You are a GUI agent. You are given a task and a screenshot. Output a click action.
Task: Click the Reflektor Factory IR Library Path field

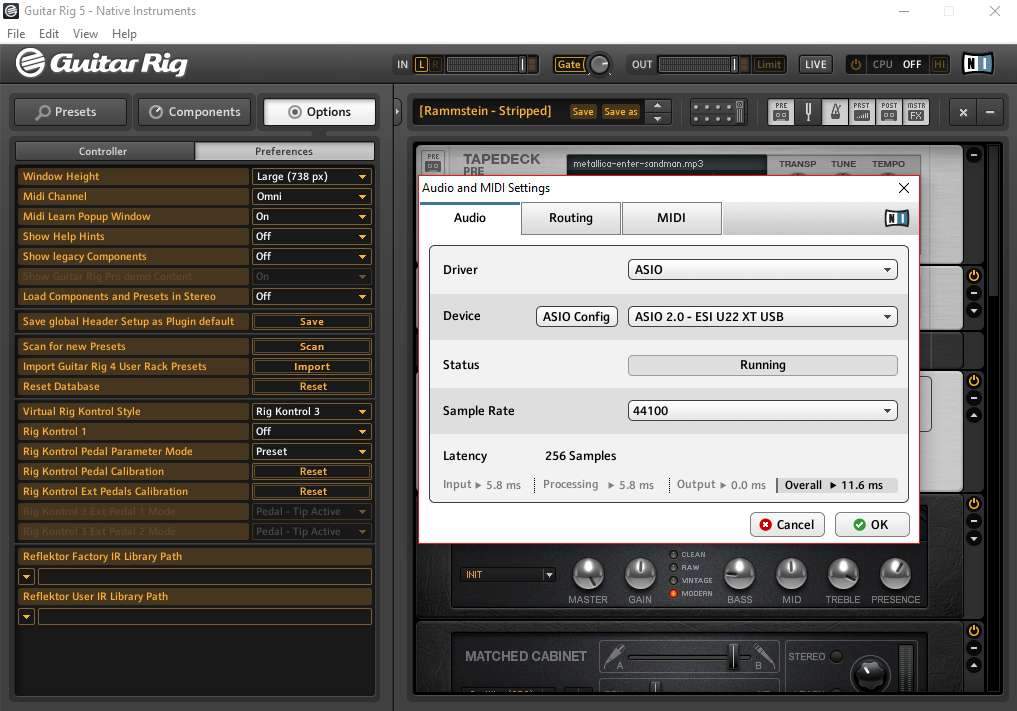[204, 577]
